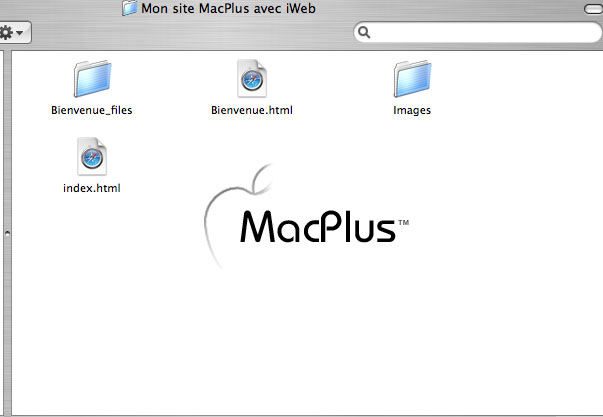Screen dimensions: 603x417
Task: Click the window title Mon site MacPlus avec iWeb
Action: 228,8
